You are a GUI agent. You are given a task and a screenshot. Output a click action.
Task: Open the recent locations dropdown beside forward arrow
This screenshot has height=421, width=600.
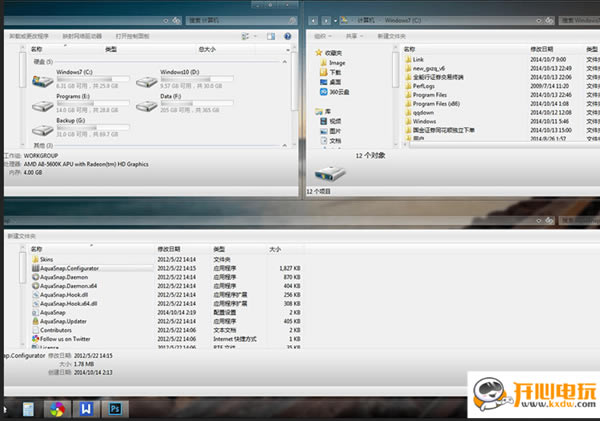click(x=335, y=20)
